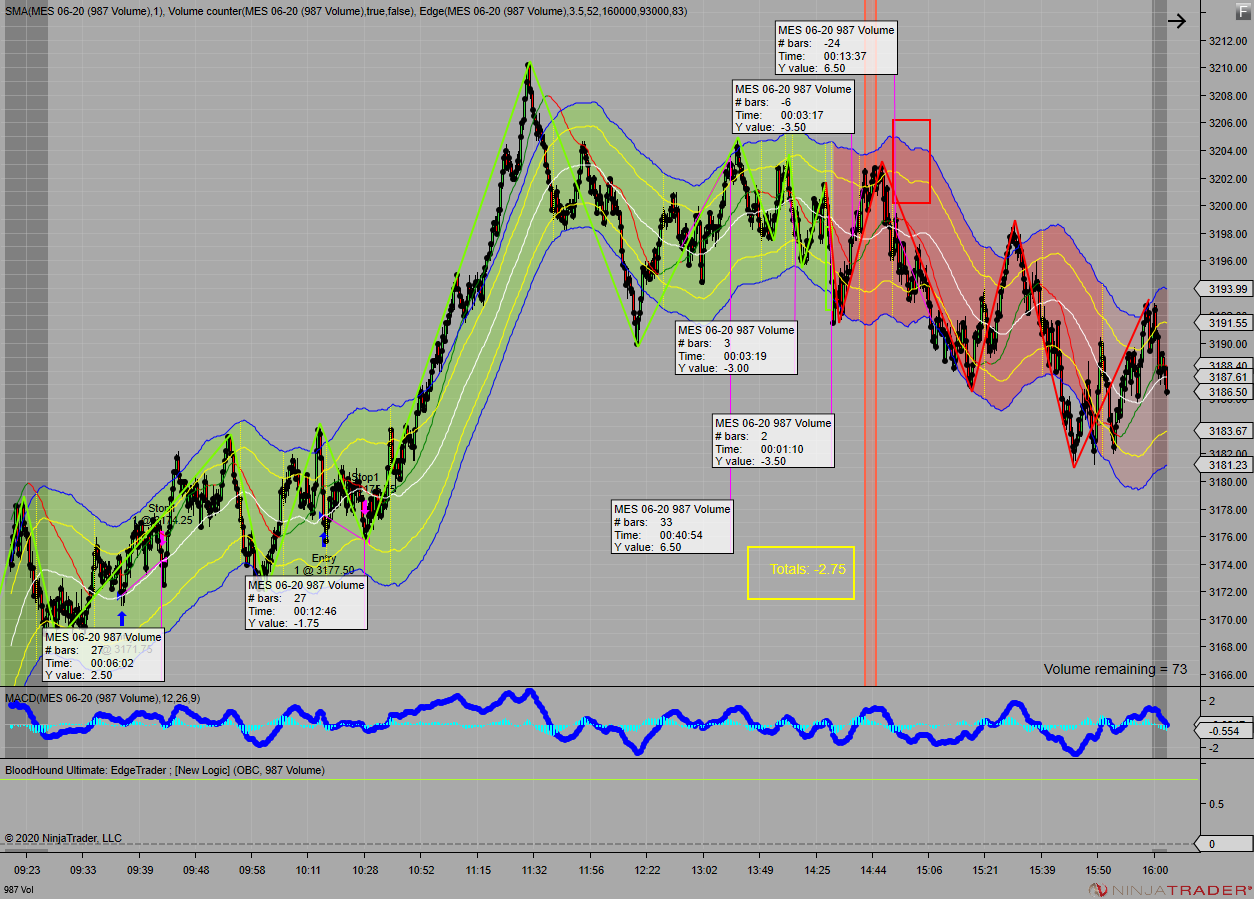
Task: Click the Entry 1 @ 3177.50 label
Action: coord(324,565)
